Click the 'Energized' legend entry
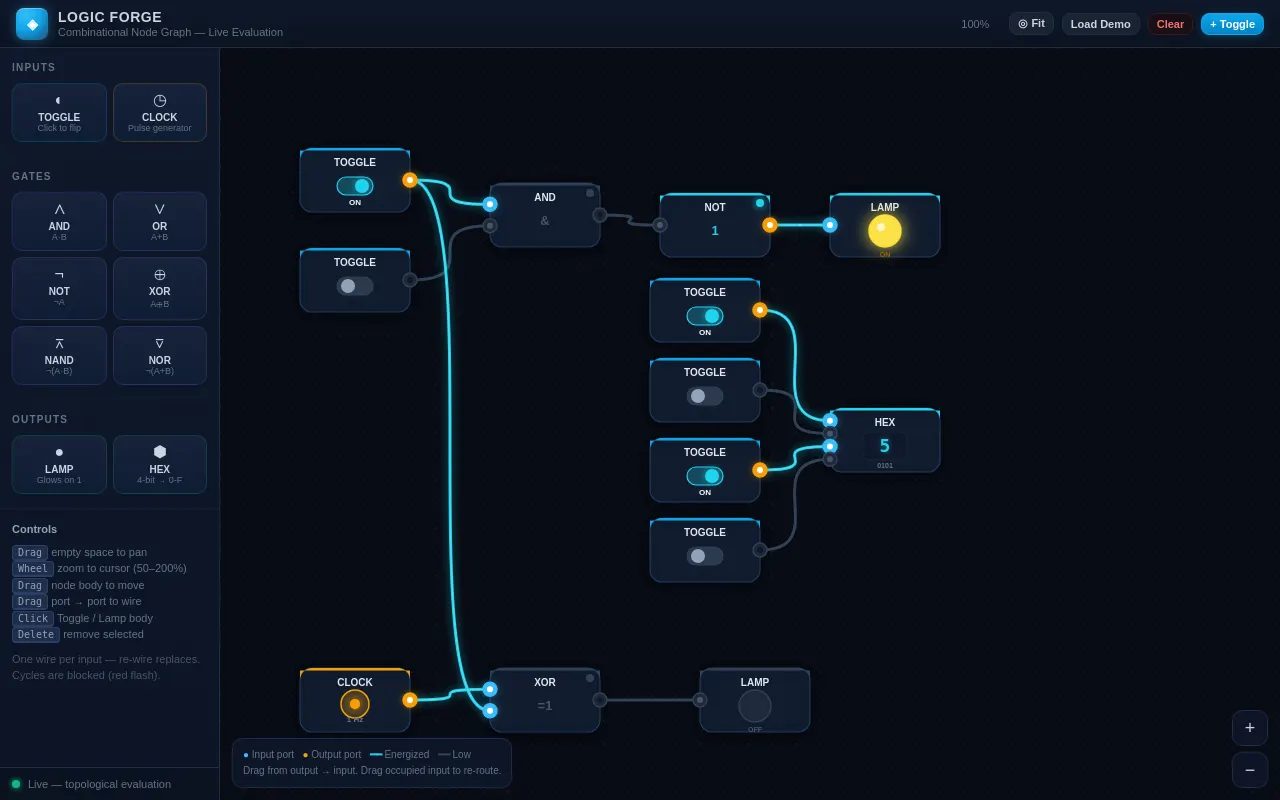Screen dimensions: 1280x800 (399, 755)
